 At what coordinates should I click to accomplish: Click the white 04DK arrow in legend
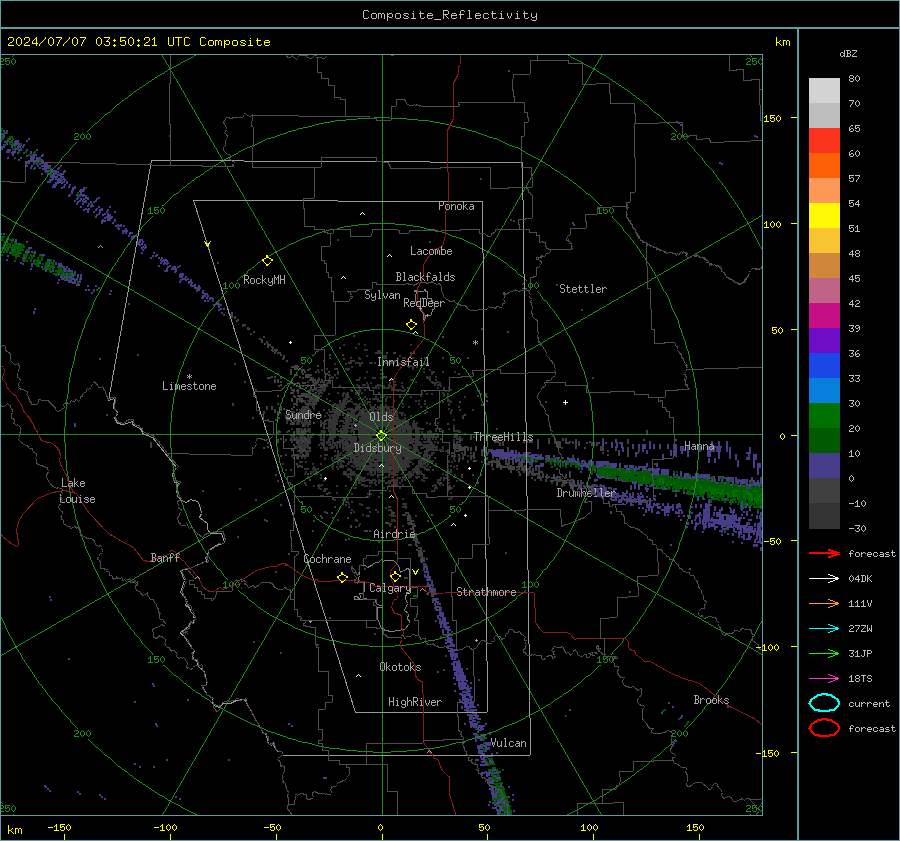(x=824, y=578)
